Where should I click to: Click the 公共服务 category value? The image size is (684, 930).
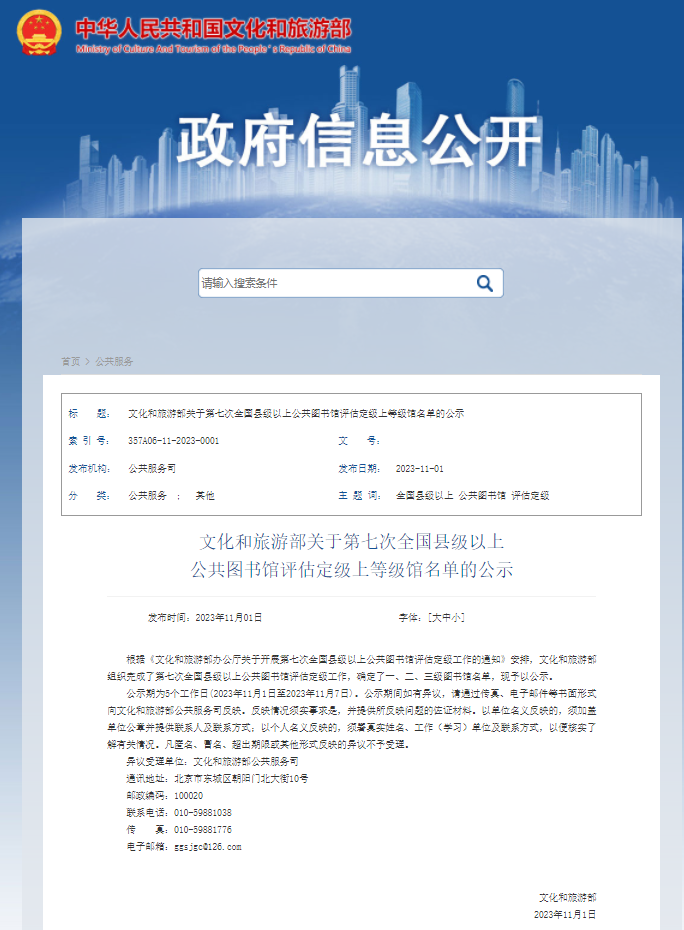[x=147, y=495]
